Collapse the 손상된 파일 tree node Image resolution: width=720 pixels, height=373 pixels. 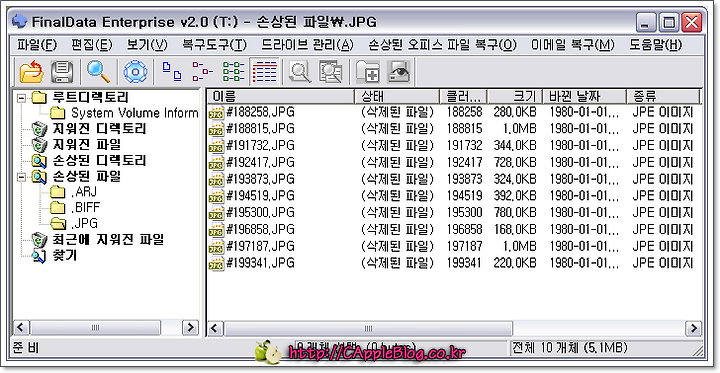pyautogui.click(x=21, y=176)
